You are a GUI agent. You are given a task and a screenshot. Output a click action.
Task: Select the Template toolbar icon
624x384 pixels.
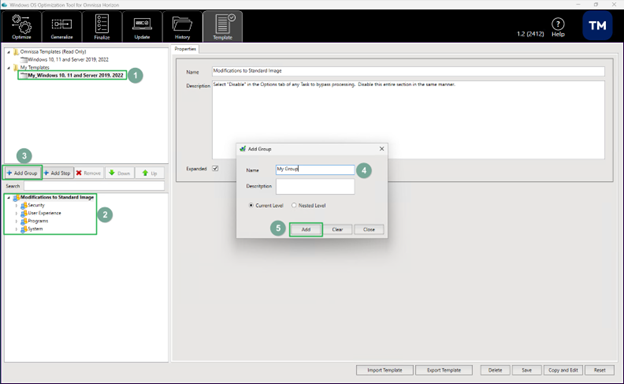(222, 26)
